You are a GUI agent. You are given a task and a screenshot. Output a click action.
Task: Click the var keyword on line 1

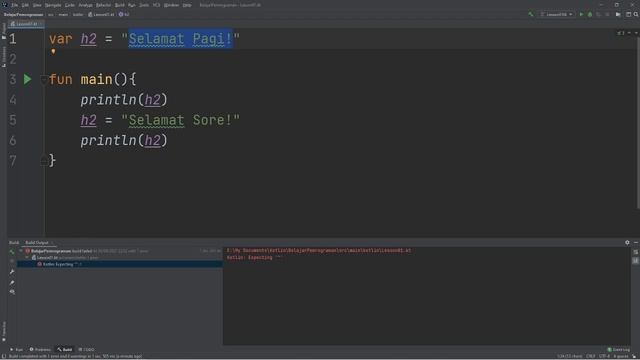coord(60,39)
